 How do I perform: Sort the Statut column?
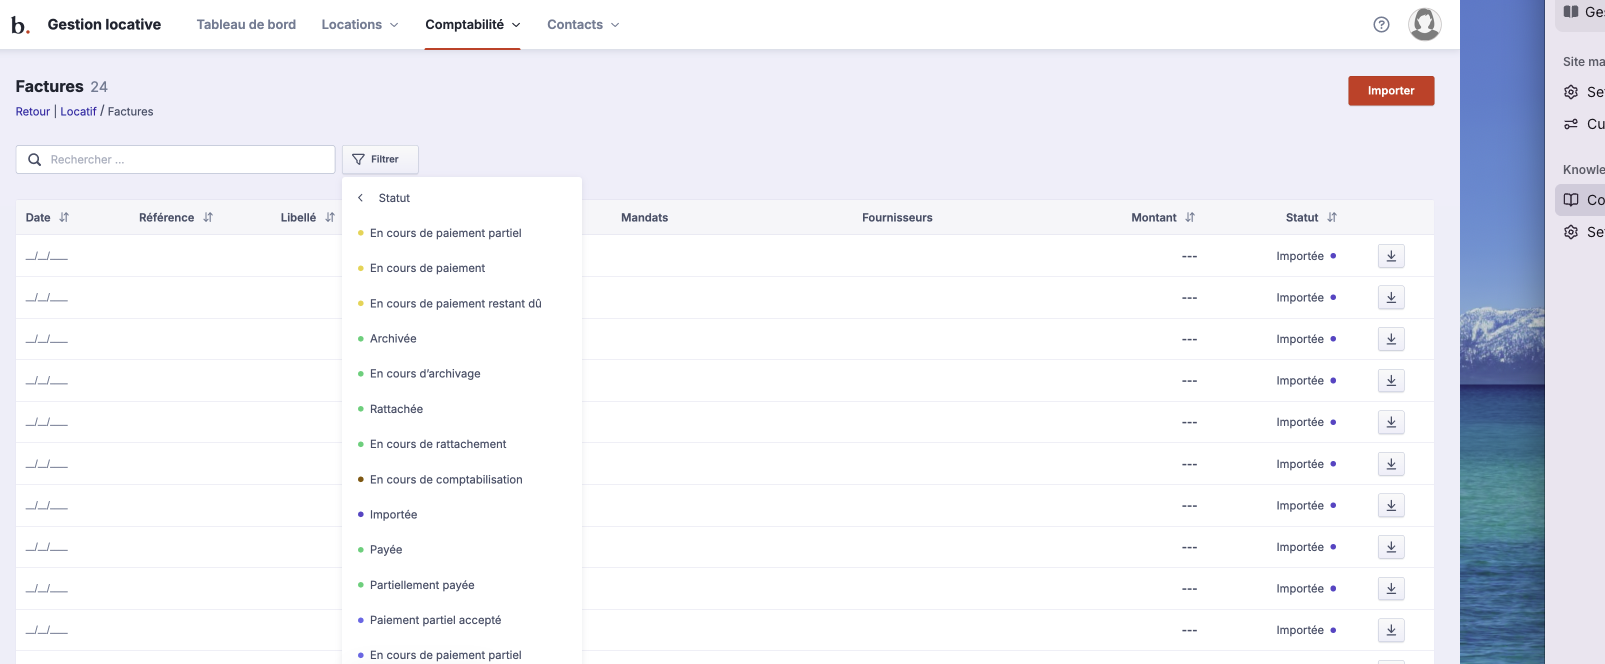pyautogui.click(x=1331, y=217)
